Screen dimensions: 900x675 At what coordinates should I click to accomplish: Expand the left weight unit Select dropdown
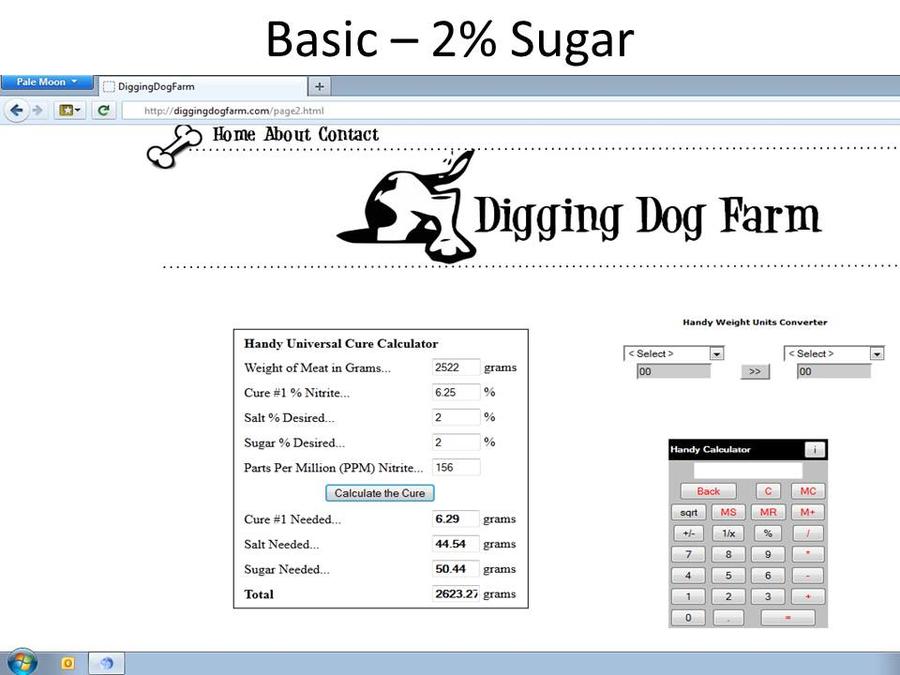pyautogui.click(x=673, y=353)
